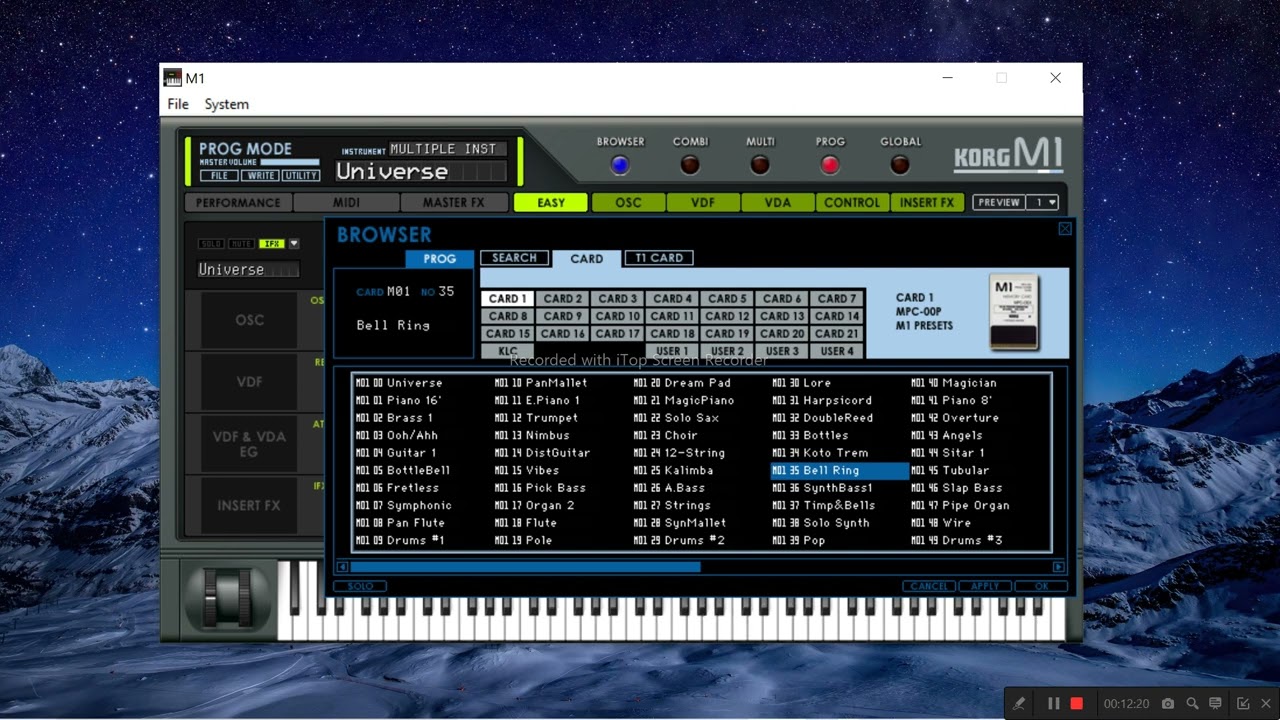Select program 'M01 13 Nimbus'
Image resolution: width=1280 pixels, height=720 pixels.
(562, 435)
